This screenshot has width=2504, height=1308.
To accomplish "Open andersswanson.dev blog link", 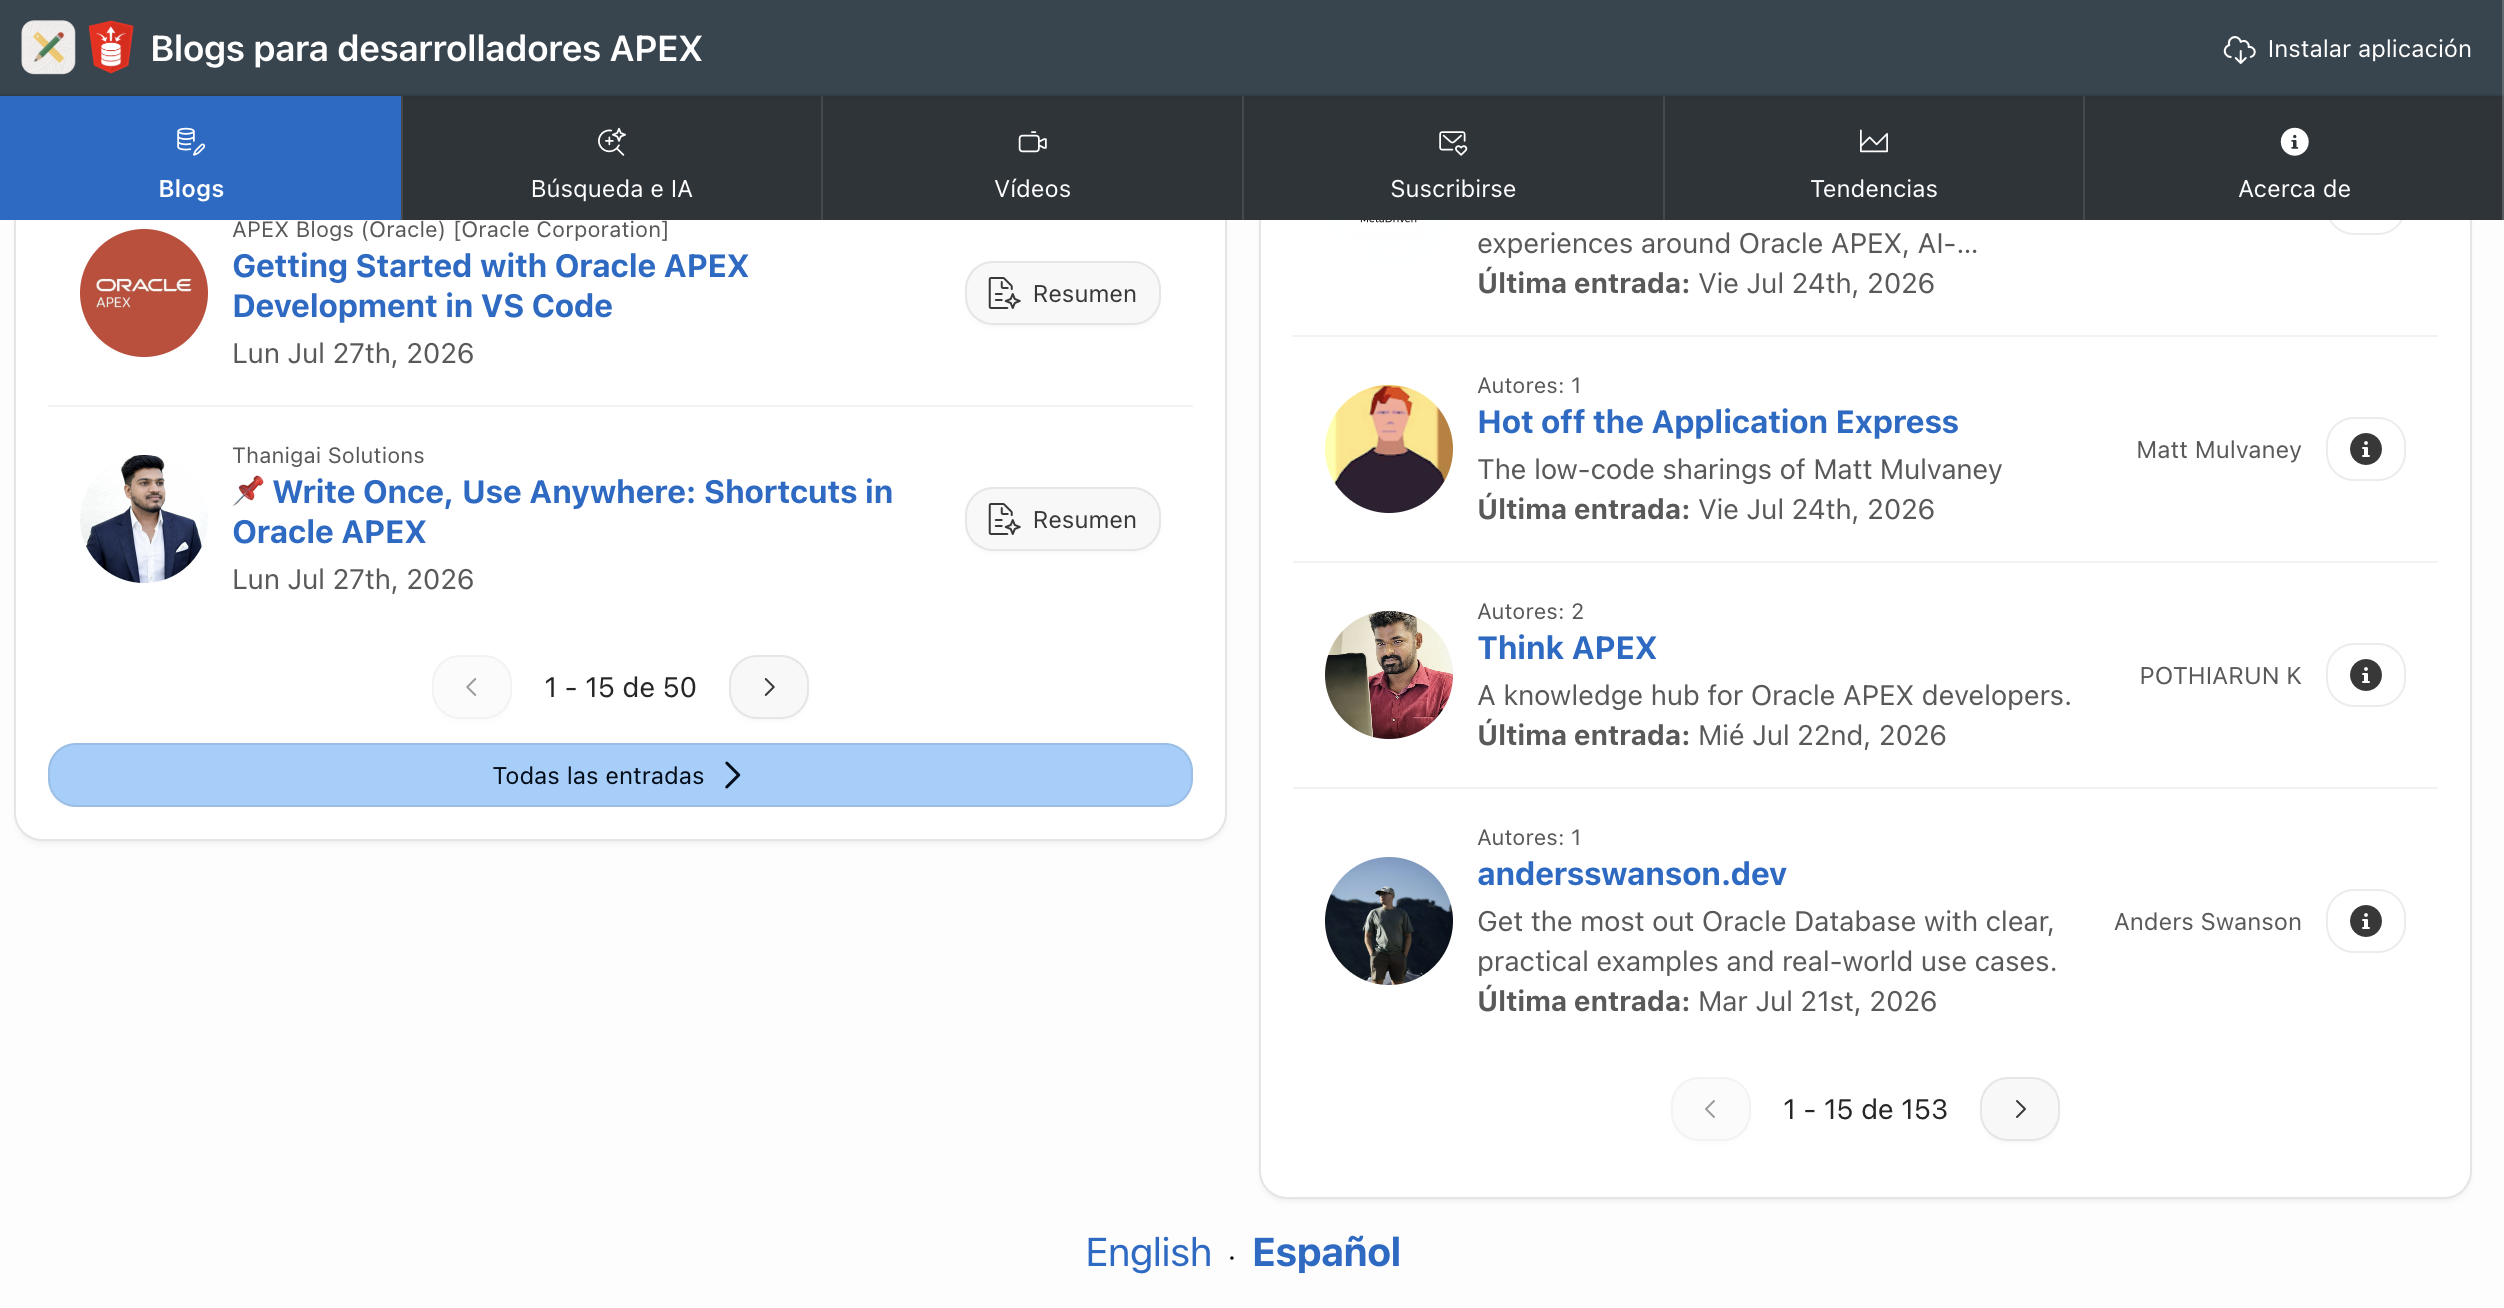I will tap(1631, 873).
